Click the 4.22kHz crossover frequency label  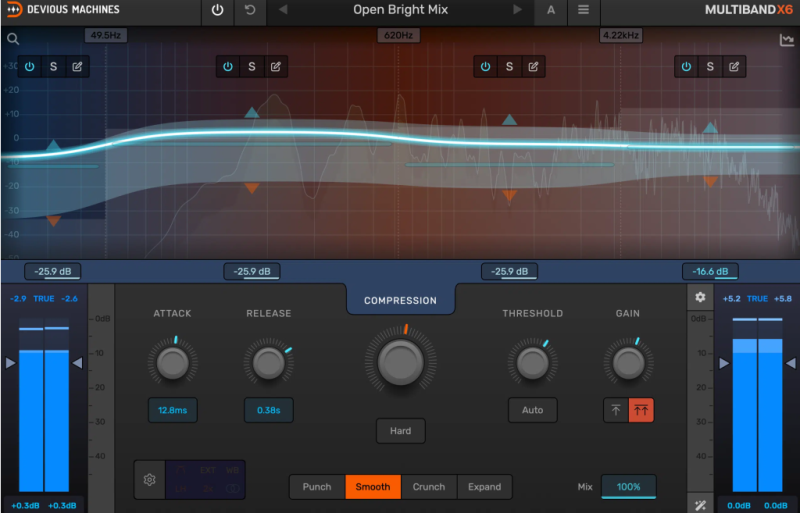tap(620, 35)
